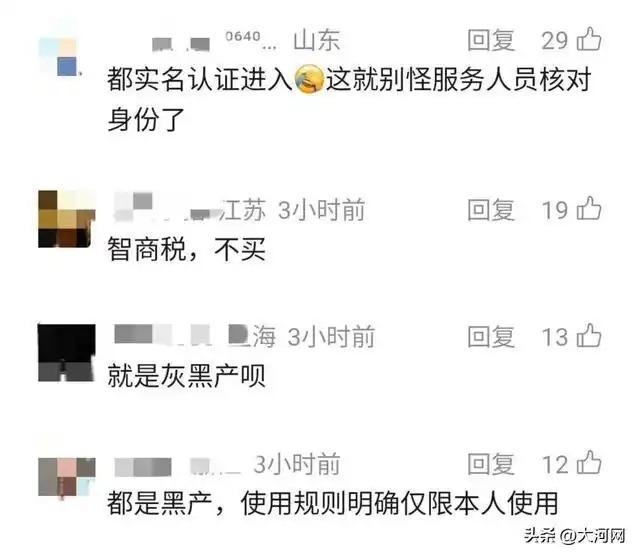Select the comment 都是黑产，使用规则明确仅限本人使用
This screenshot has height=558, width=640.
tap(333, 503)
